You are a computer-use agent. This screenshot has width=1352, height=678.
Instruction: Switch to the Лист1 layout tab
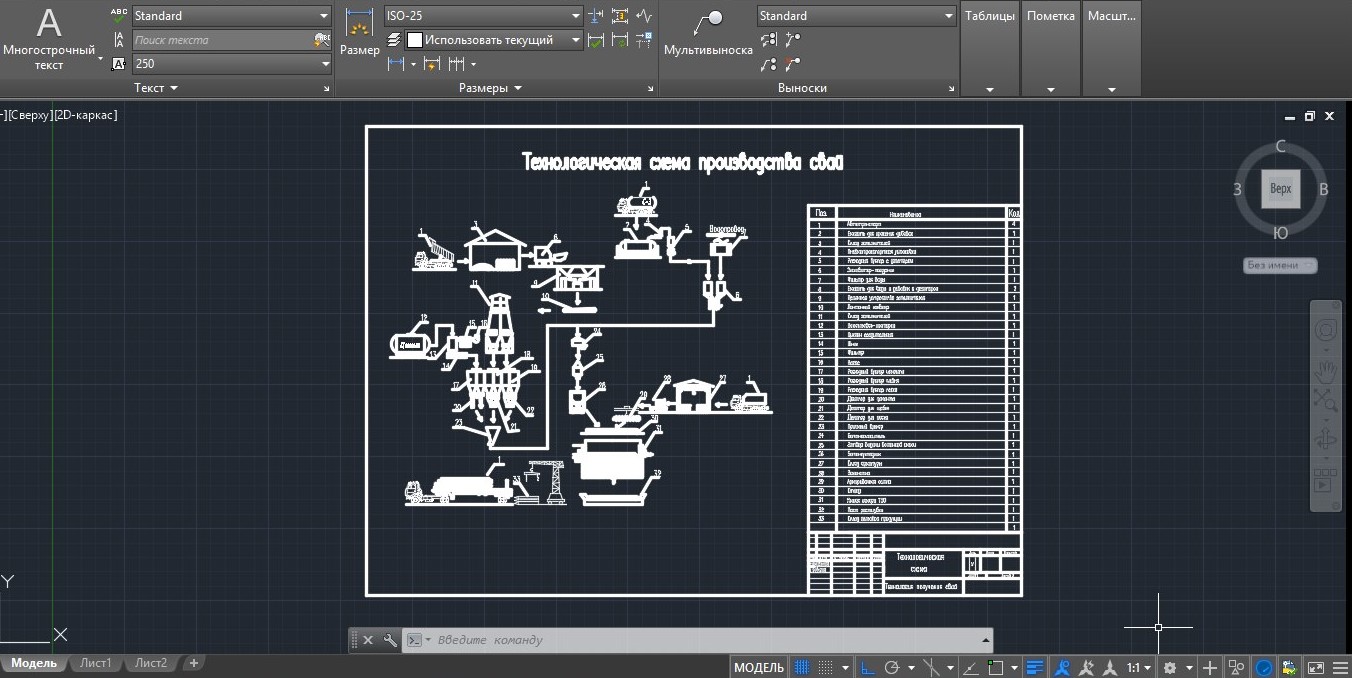pos(96,663)
